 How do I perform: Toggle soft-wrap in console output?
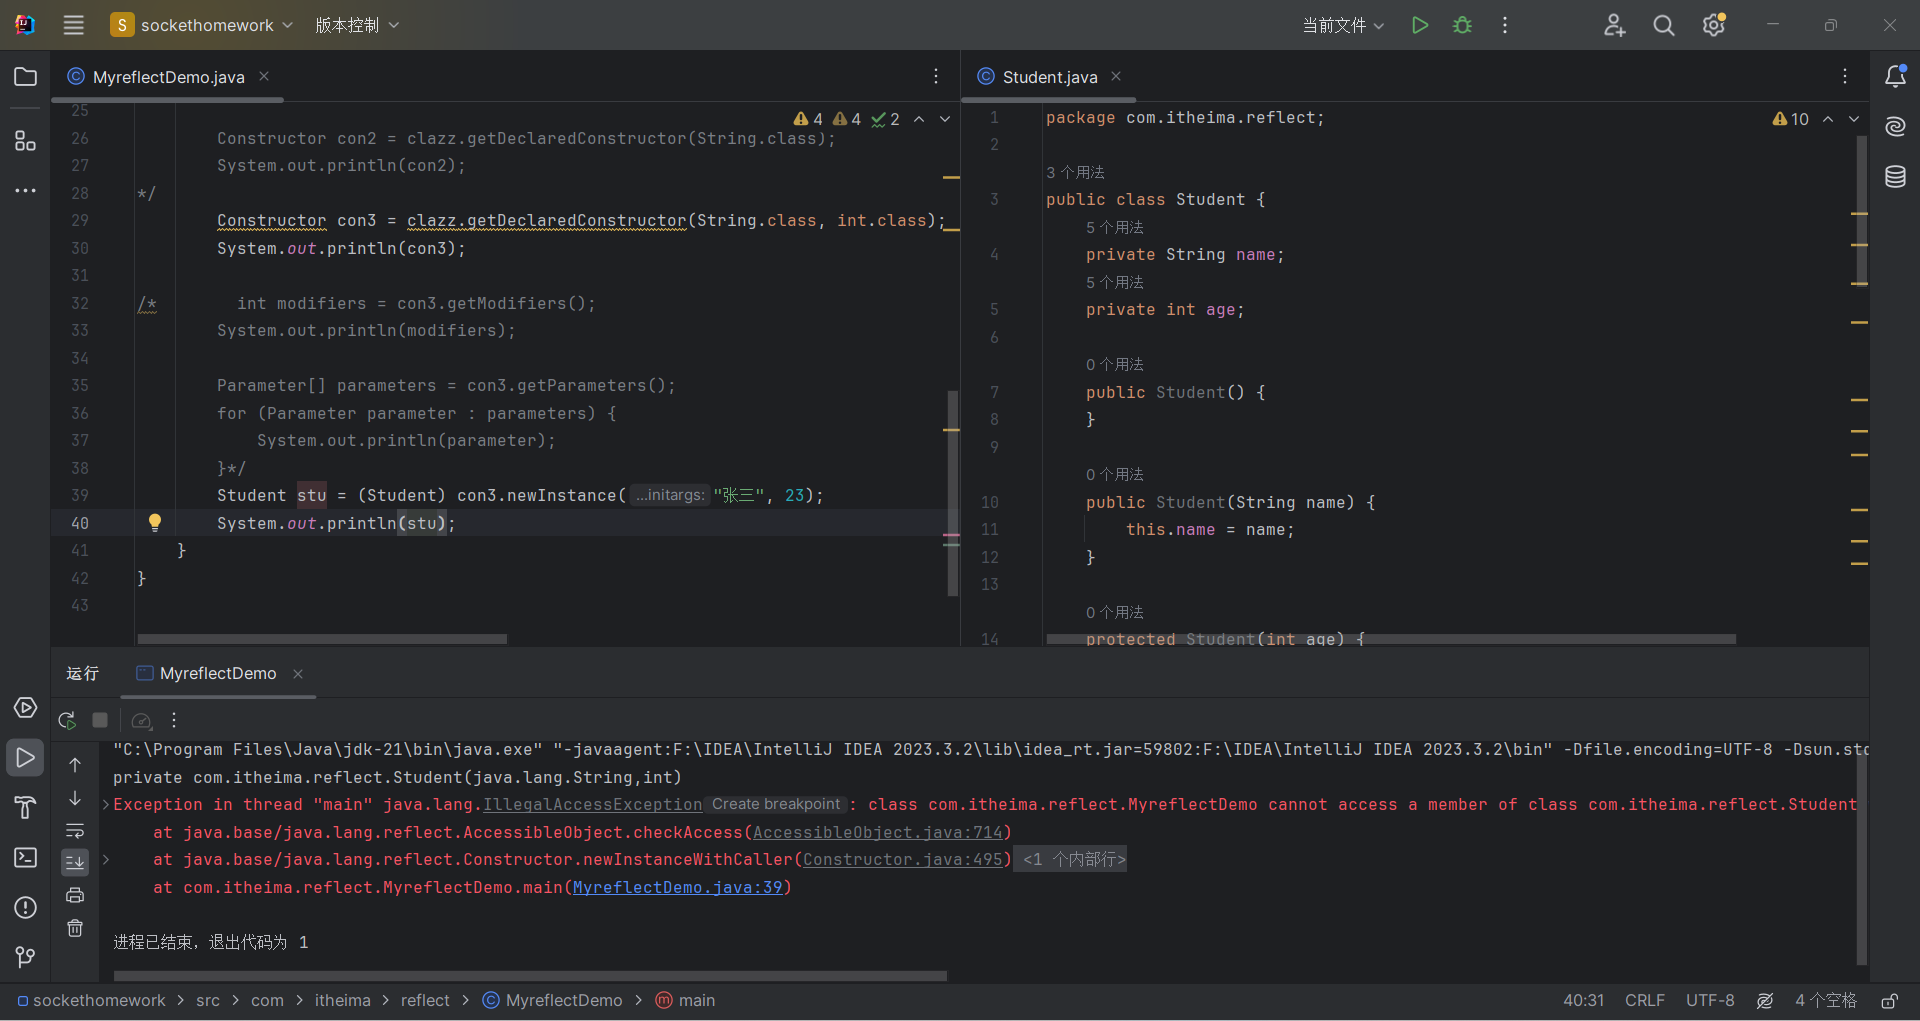pyautogui.click(x=75, y=831)
